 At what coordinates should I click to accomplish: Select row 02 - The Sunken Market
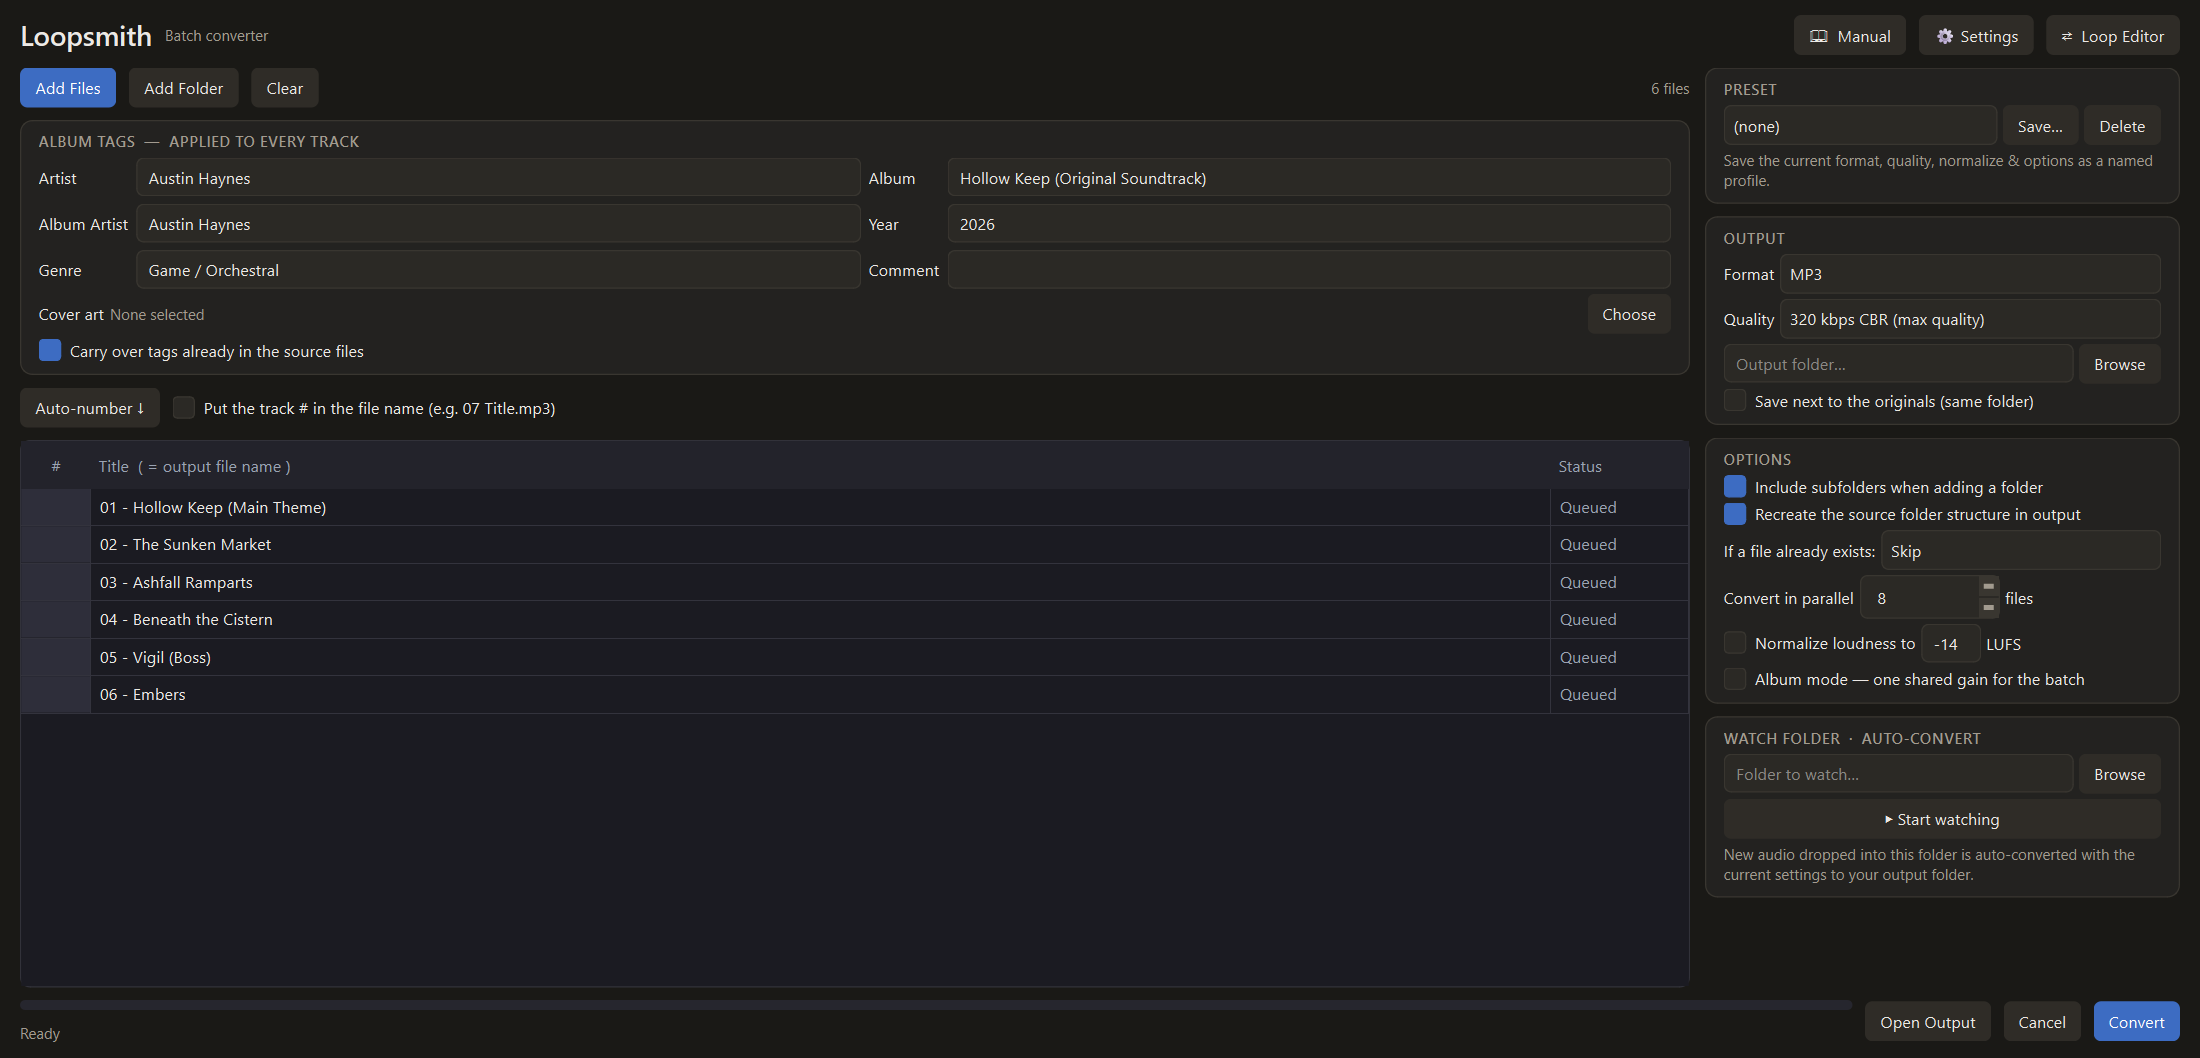pyautogui.click(x=854, y=544)
